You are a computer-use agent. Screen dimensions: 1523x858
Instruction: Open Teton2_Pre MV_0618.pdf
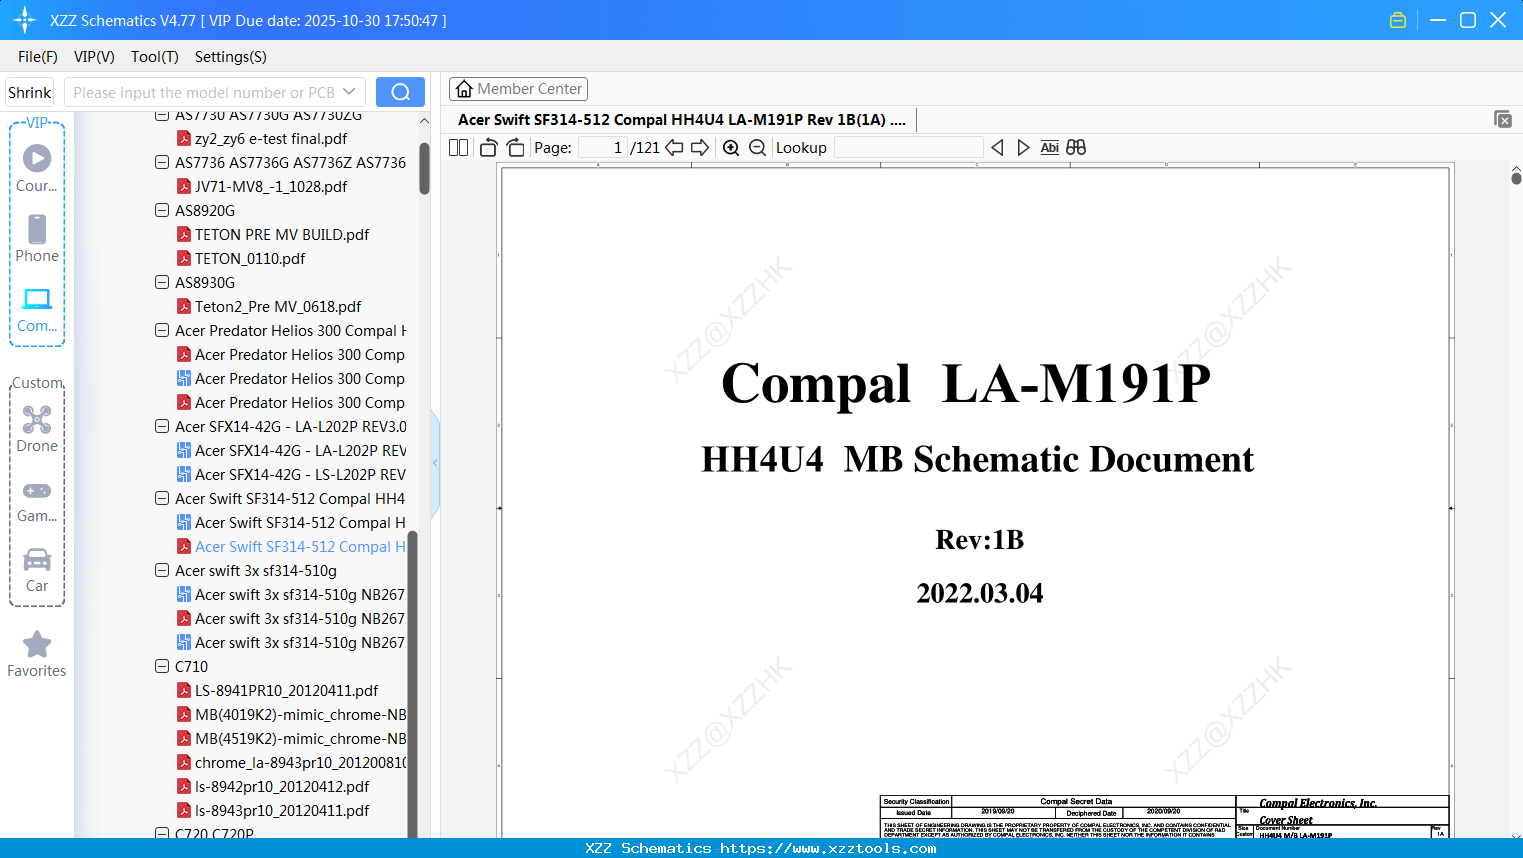point(278,306)
